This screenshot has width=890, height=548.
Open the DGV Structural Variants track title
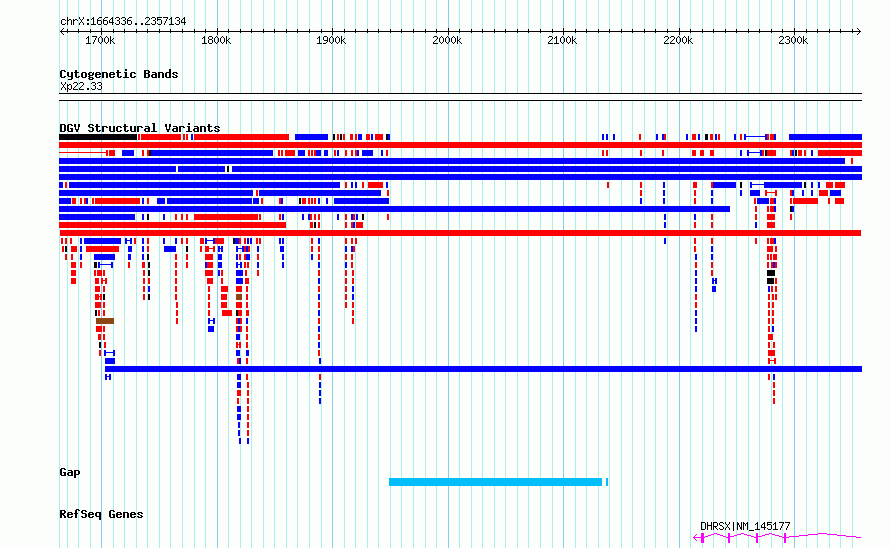[x=140, y=128]
